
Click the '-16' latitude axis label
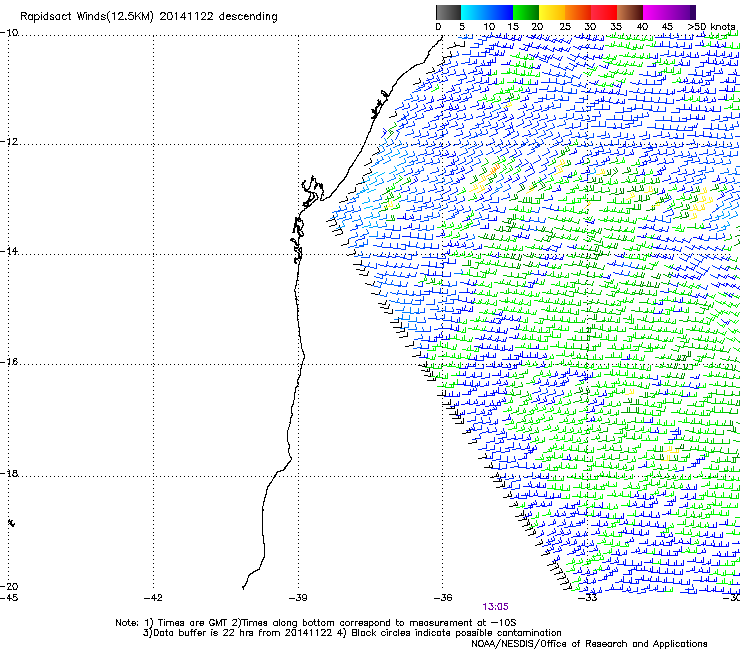pos(9,362)
